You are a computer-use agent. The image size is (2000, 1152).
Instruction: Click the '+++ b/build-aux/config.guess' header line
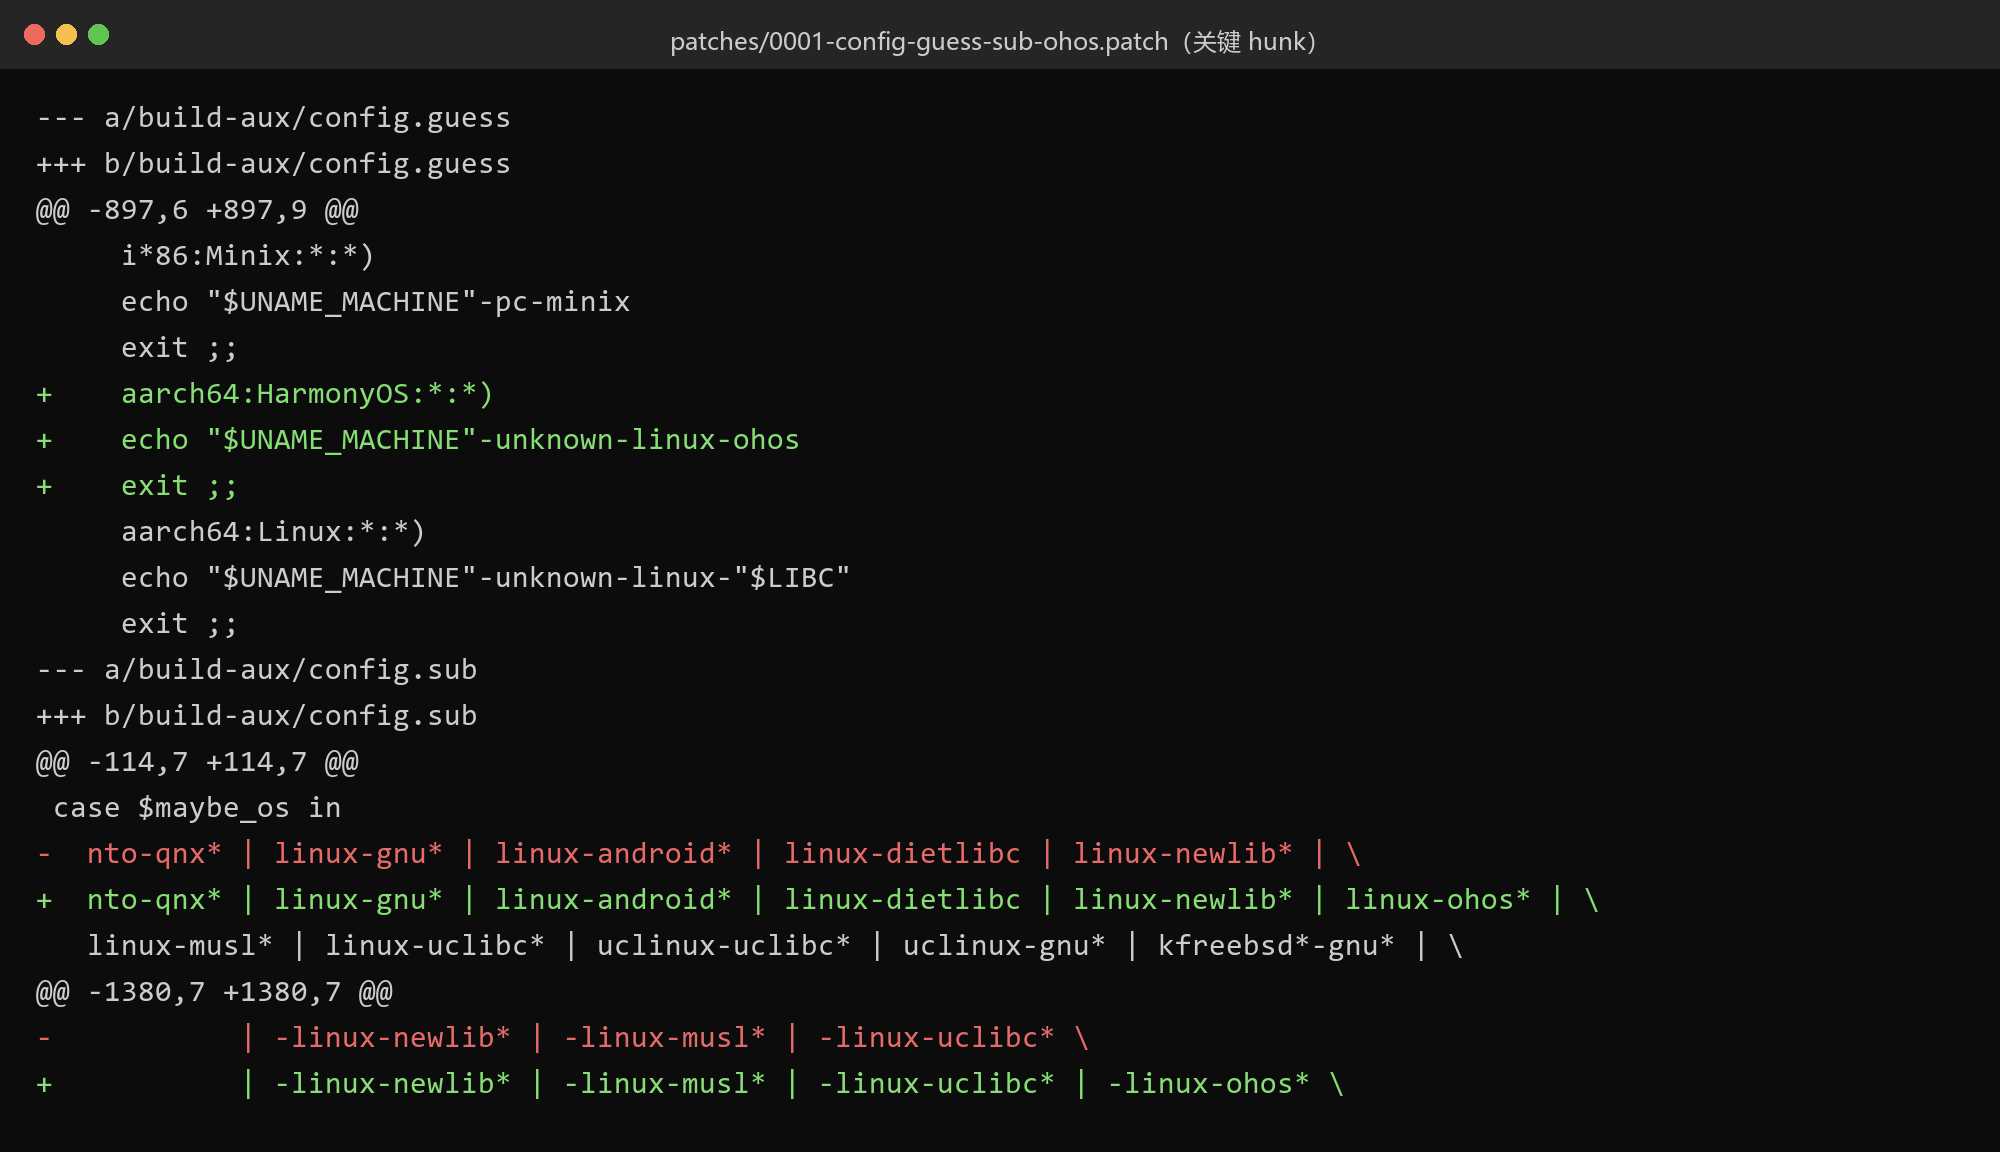click(273, 164)
